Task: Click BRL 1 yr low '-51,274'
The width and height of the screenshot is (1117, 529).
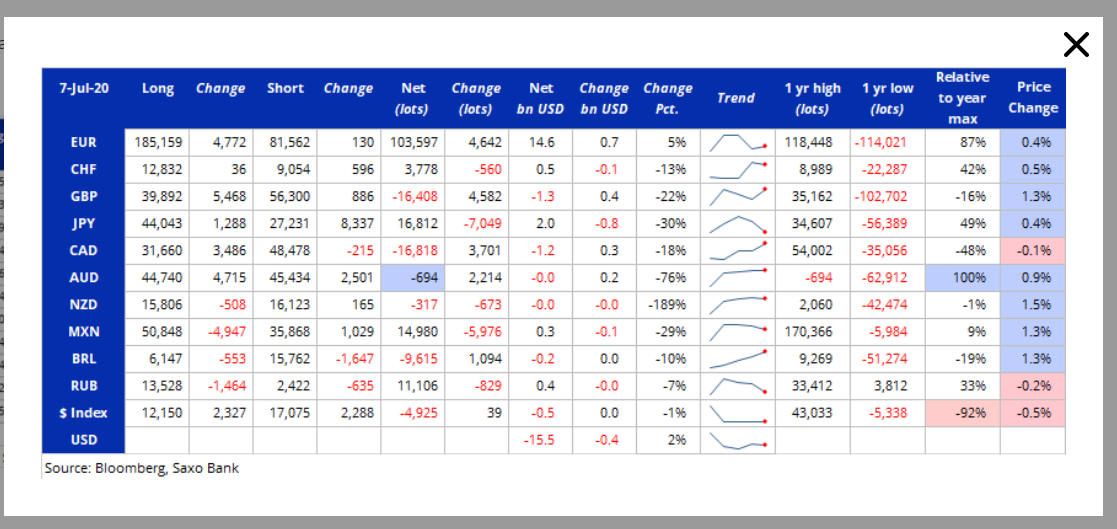Action: click(883, 359)
